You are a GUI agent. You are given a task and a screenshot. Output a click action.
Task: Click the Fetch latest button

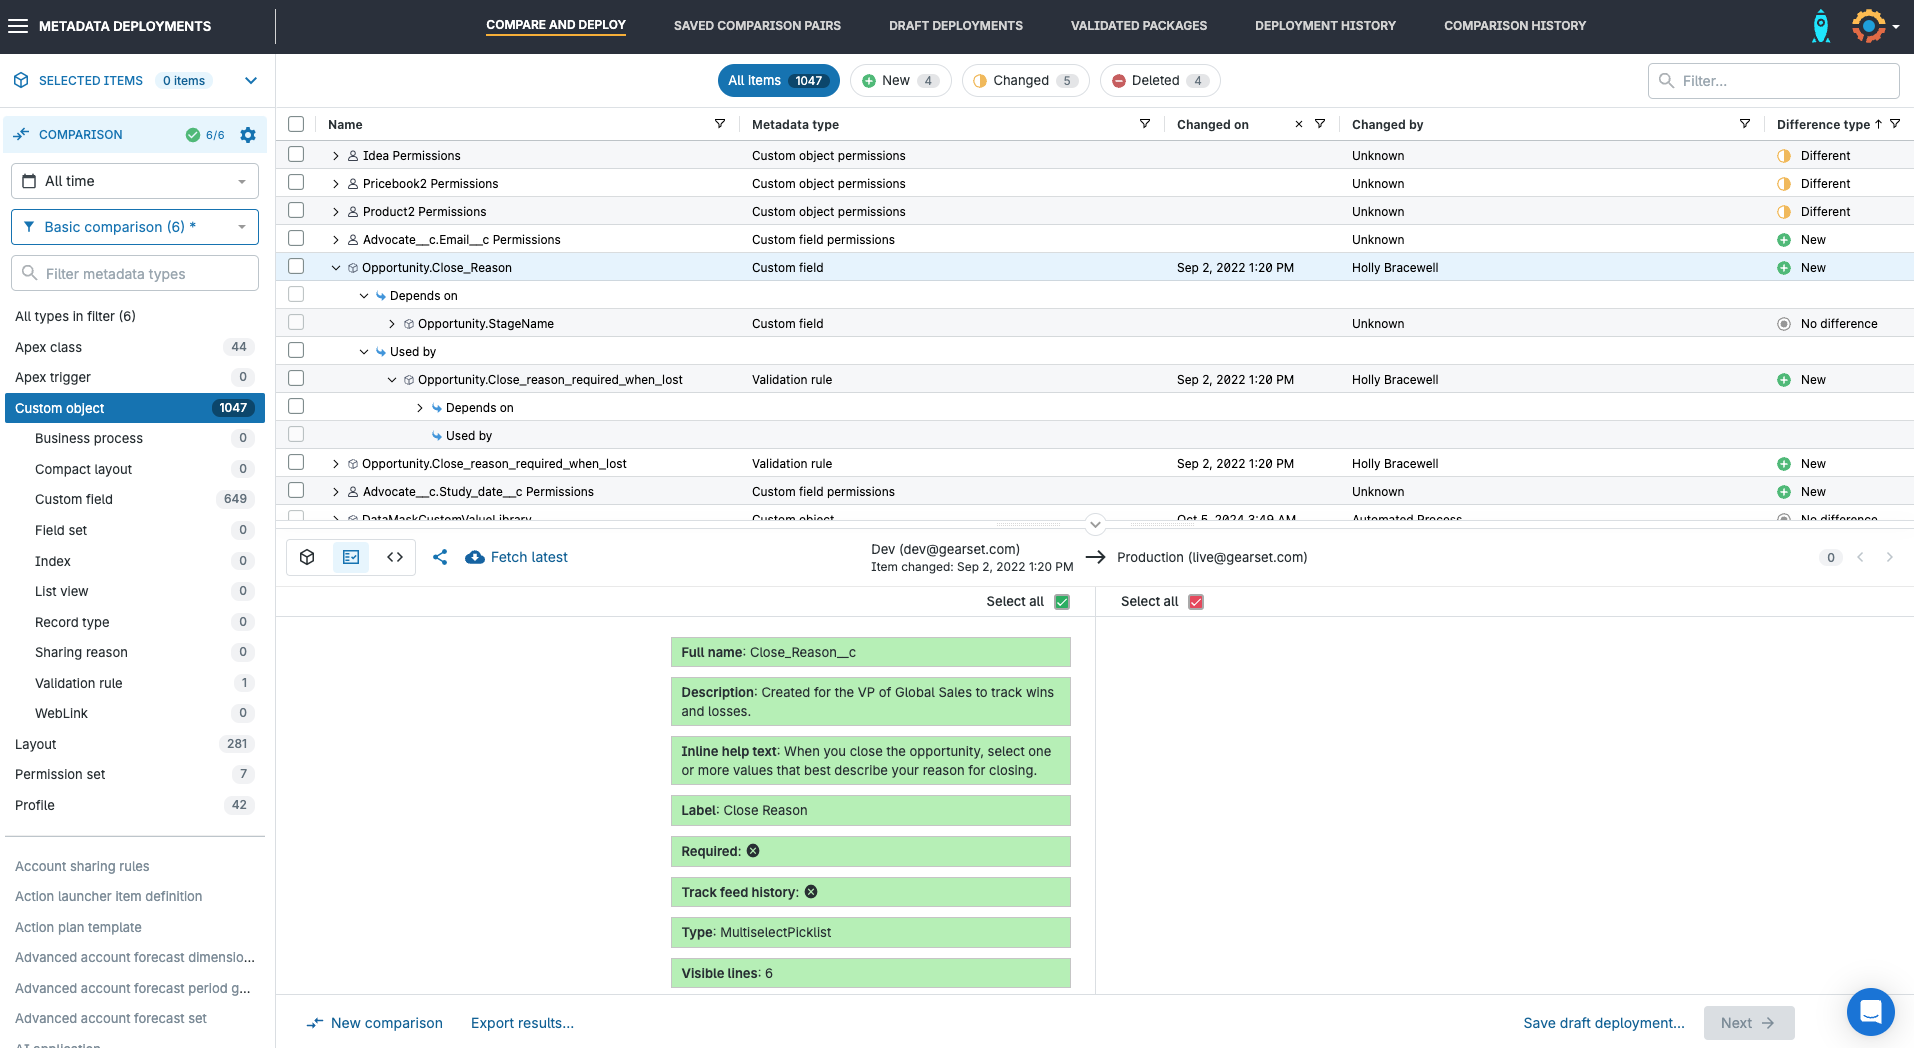pos(517,557)
